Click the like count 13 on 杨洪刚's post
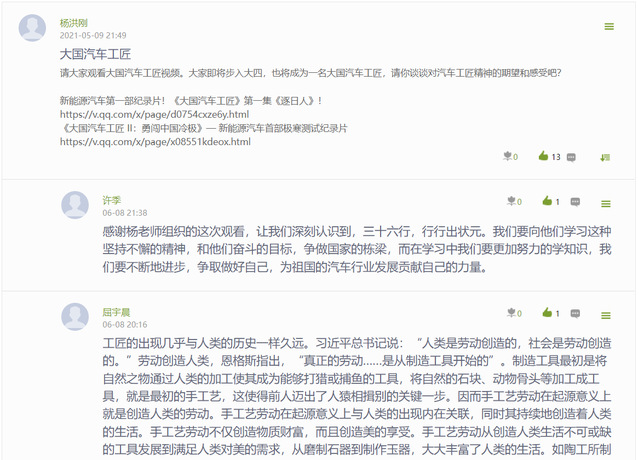 tap(556, 157)
